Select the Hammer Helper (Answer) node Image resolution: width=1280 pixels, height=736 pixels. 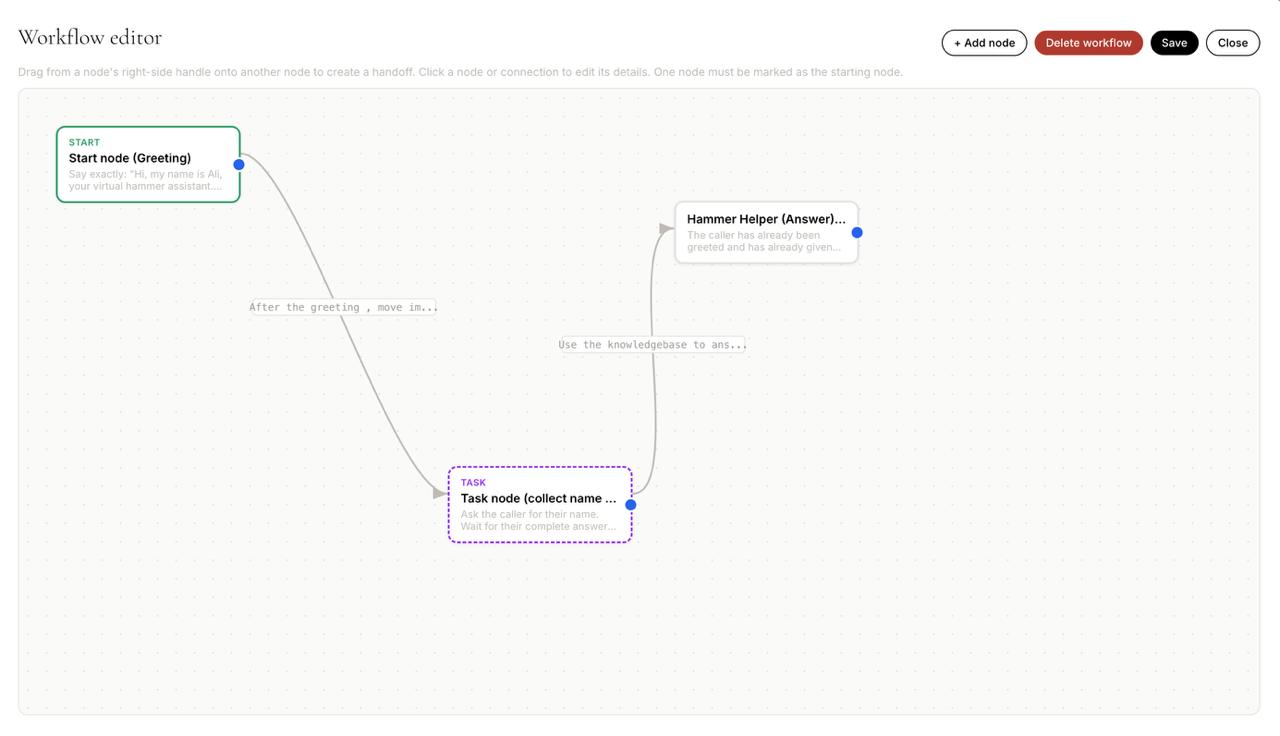[766, 233]
